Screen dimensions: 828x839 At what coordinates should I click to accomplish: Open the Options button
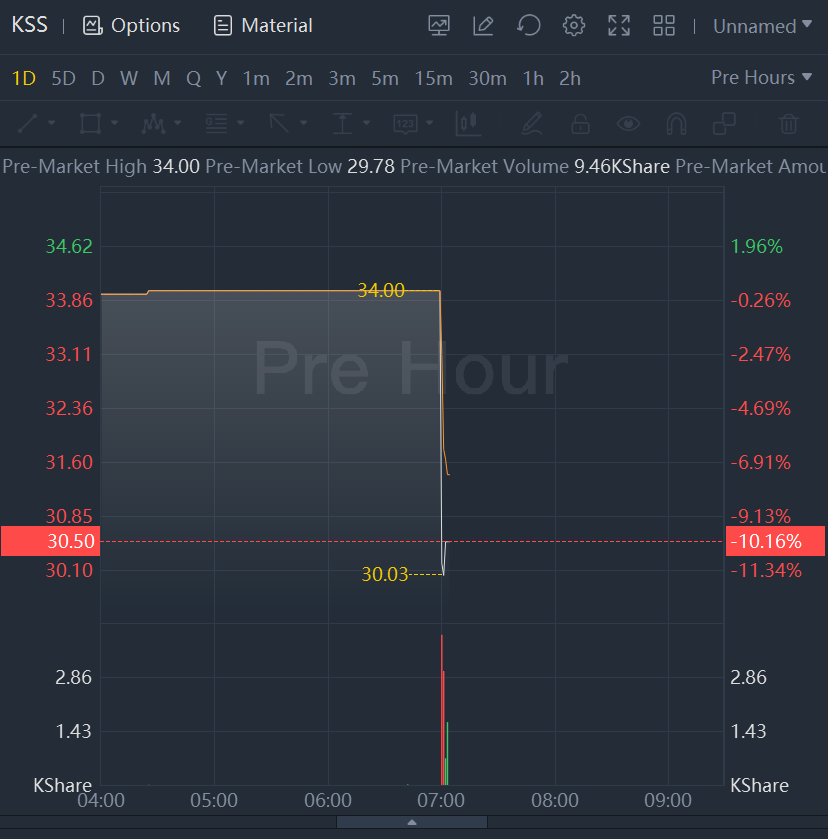[x=131, y=25]
